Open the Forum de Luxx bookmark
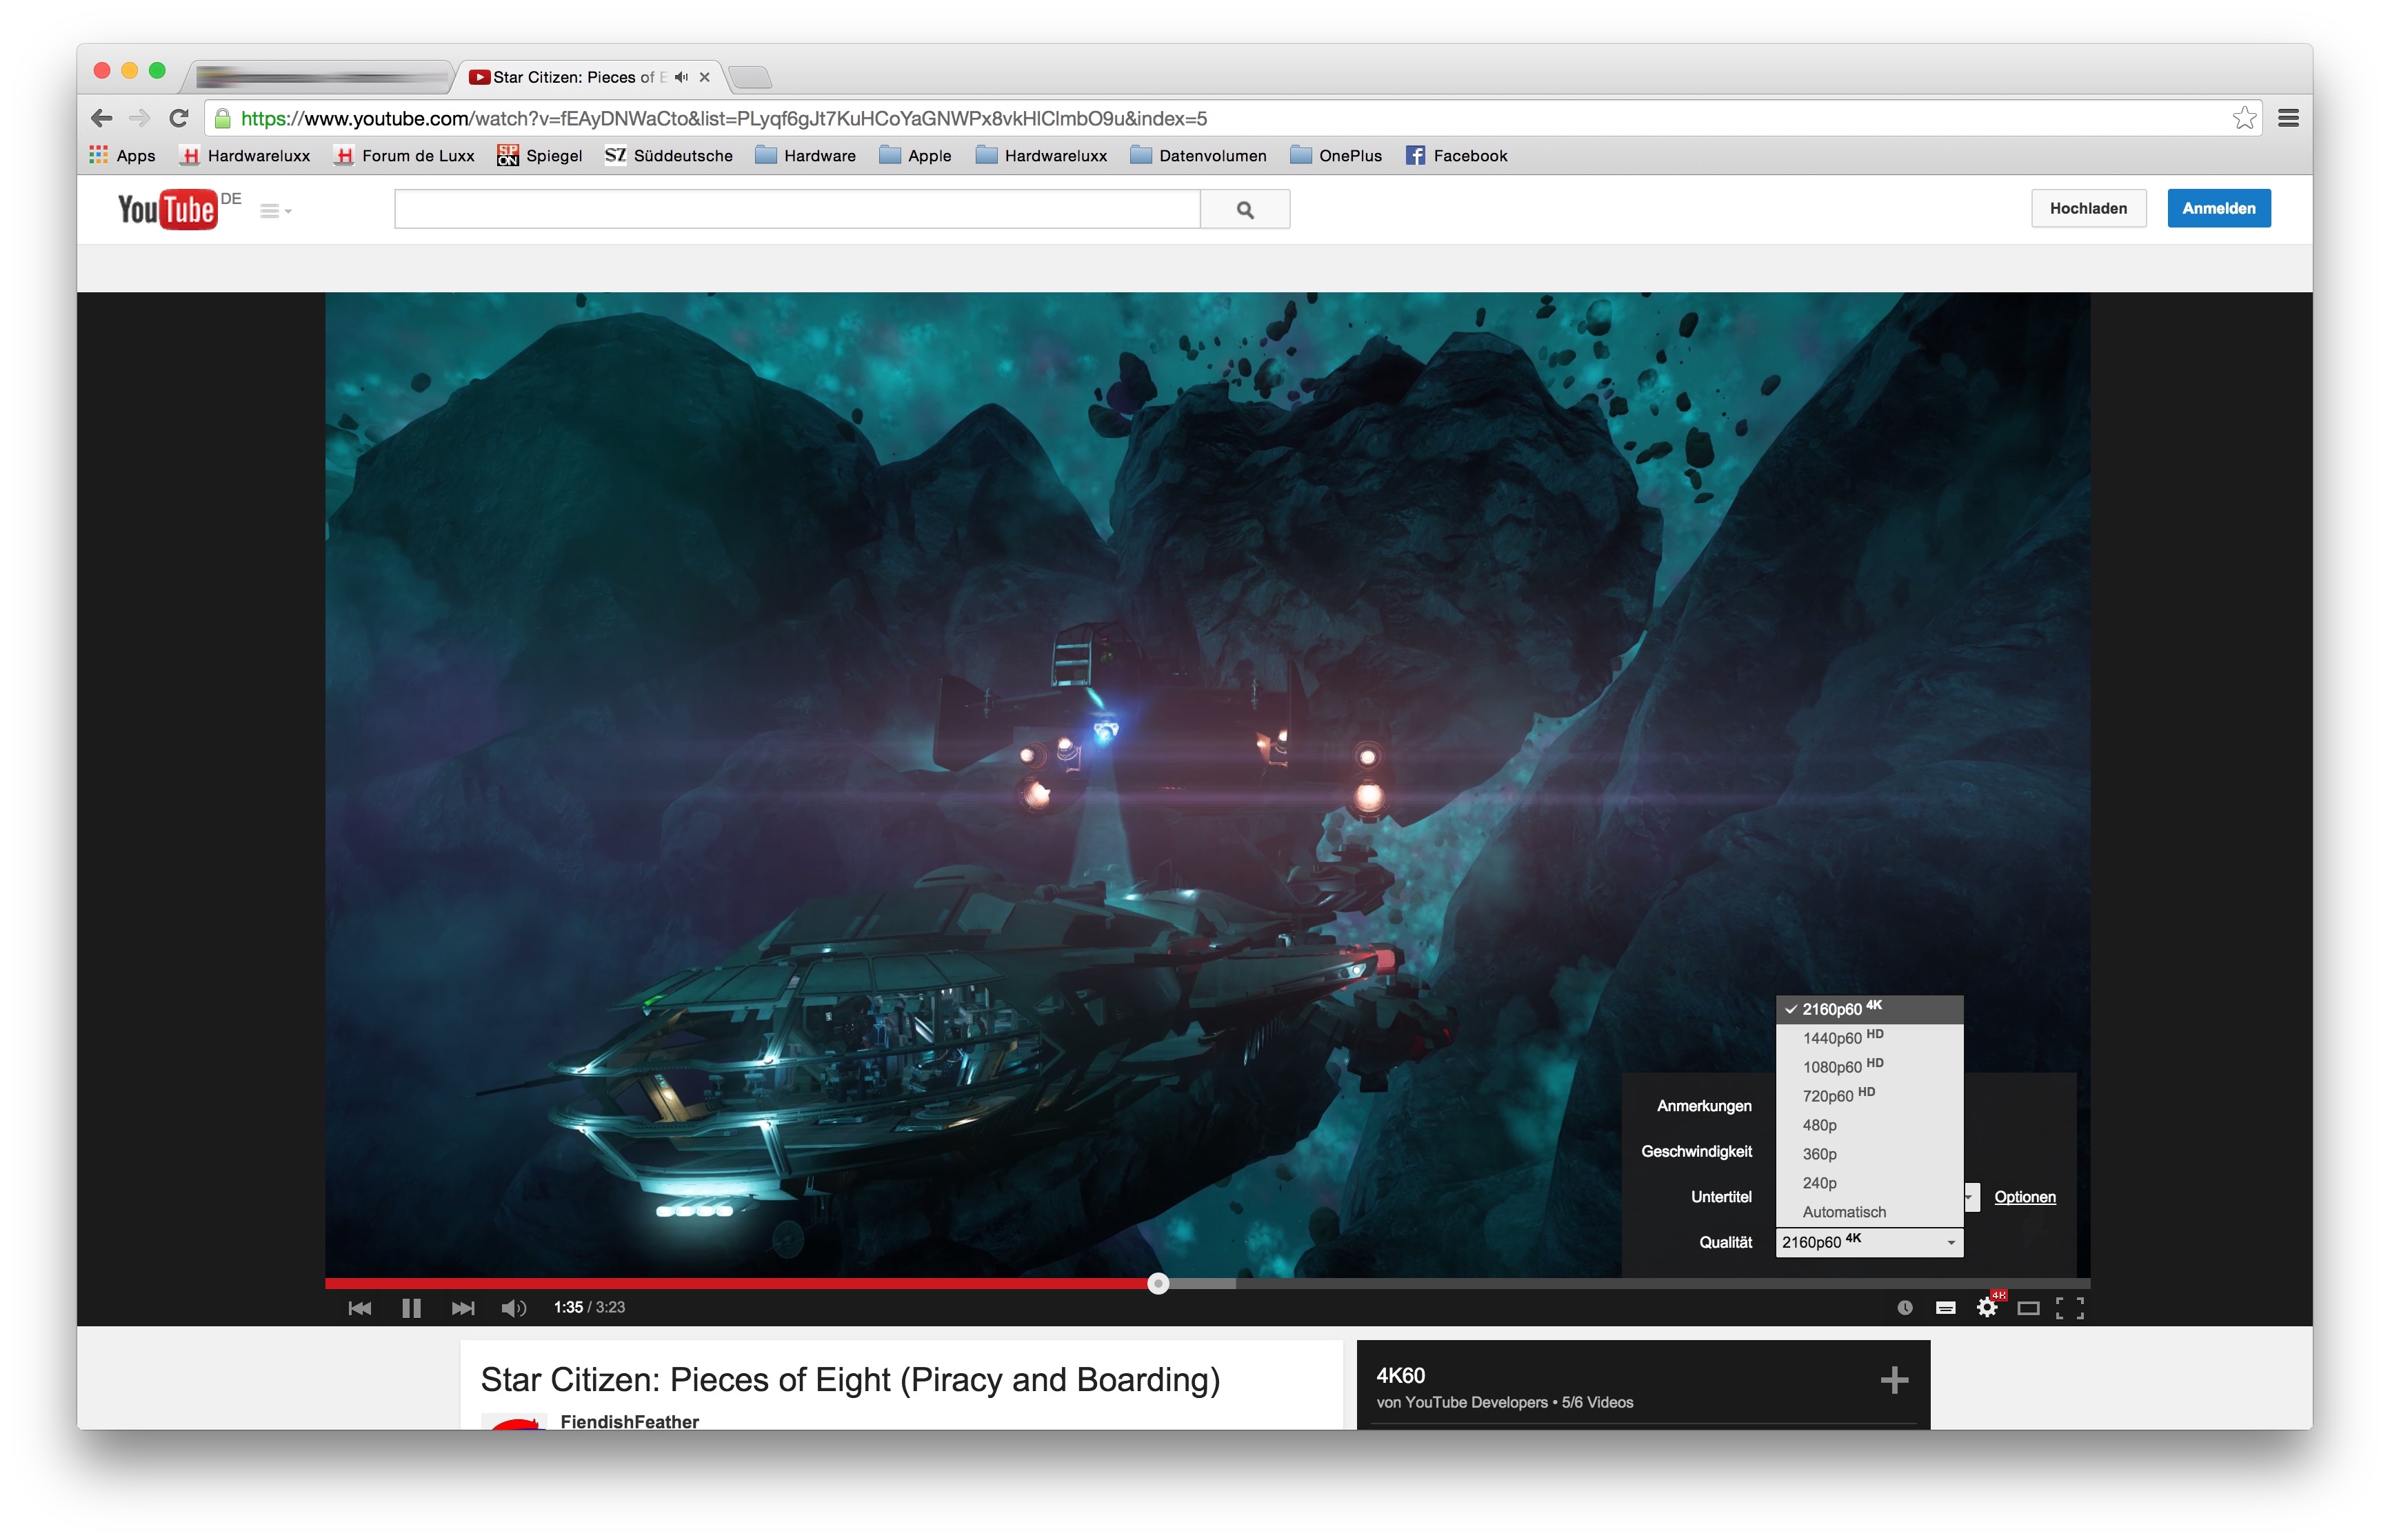The image size is (2390, 1540). [404, 155]
